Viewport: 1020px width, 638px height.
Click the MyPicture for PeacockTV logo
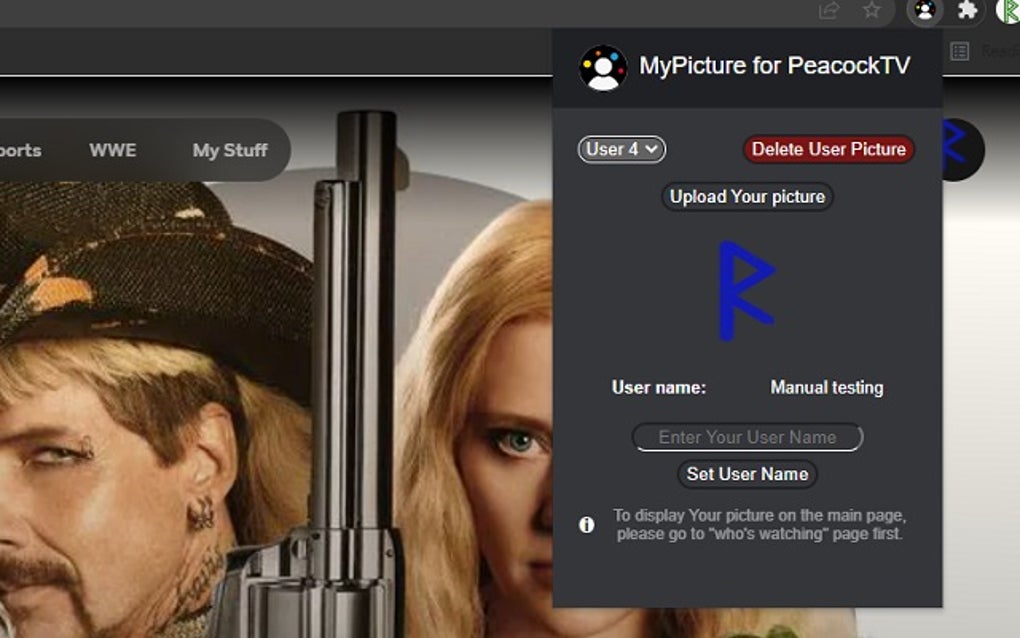(601, 66)
